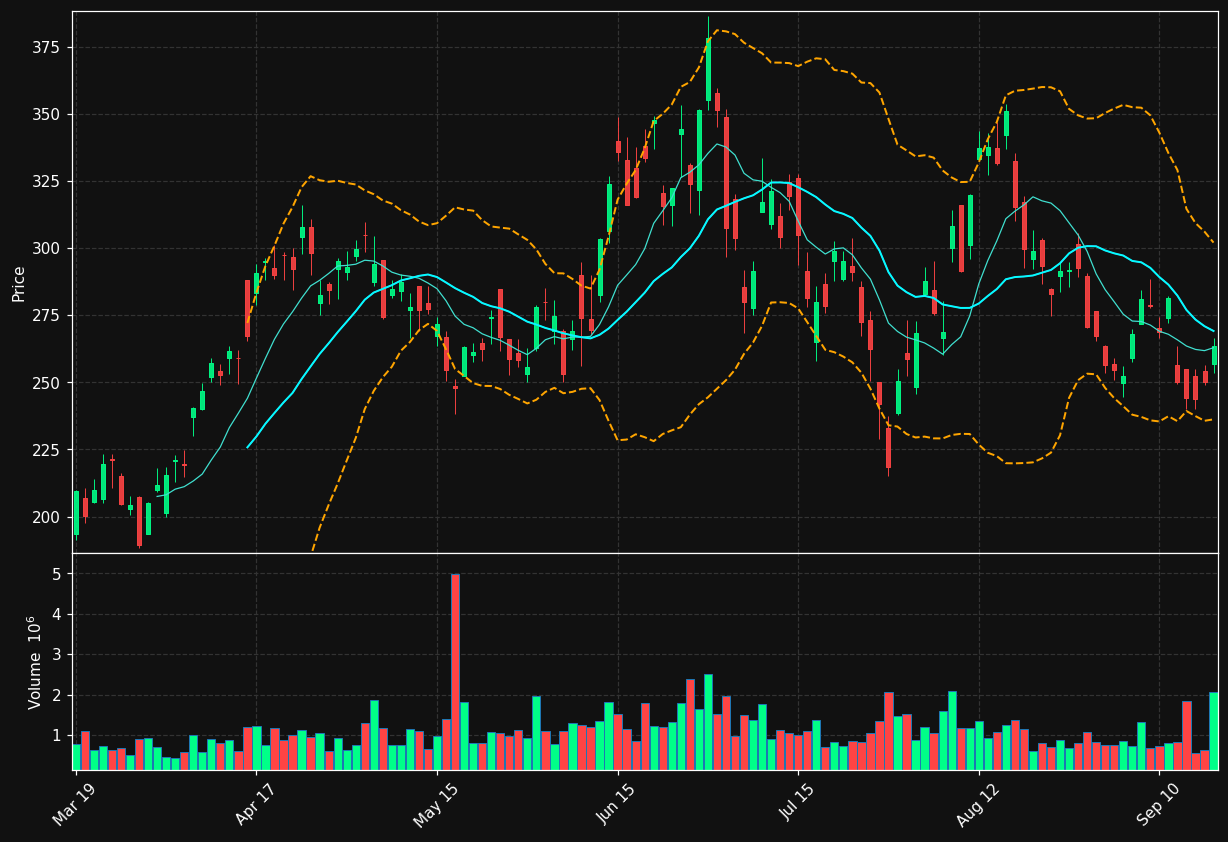
Task: Click the red candlestick bottoming below 225
Action: point(888,447)
